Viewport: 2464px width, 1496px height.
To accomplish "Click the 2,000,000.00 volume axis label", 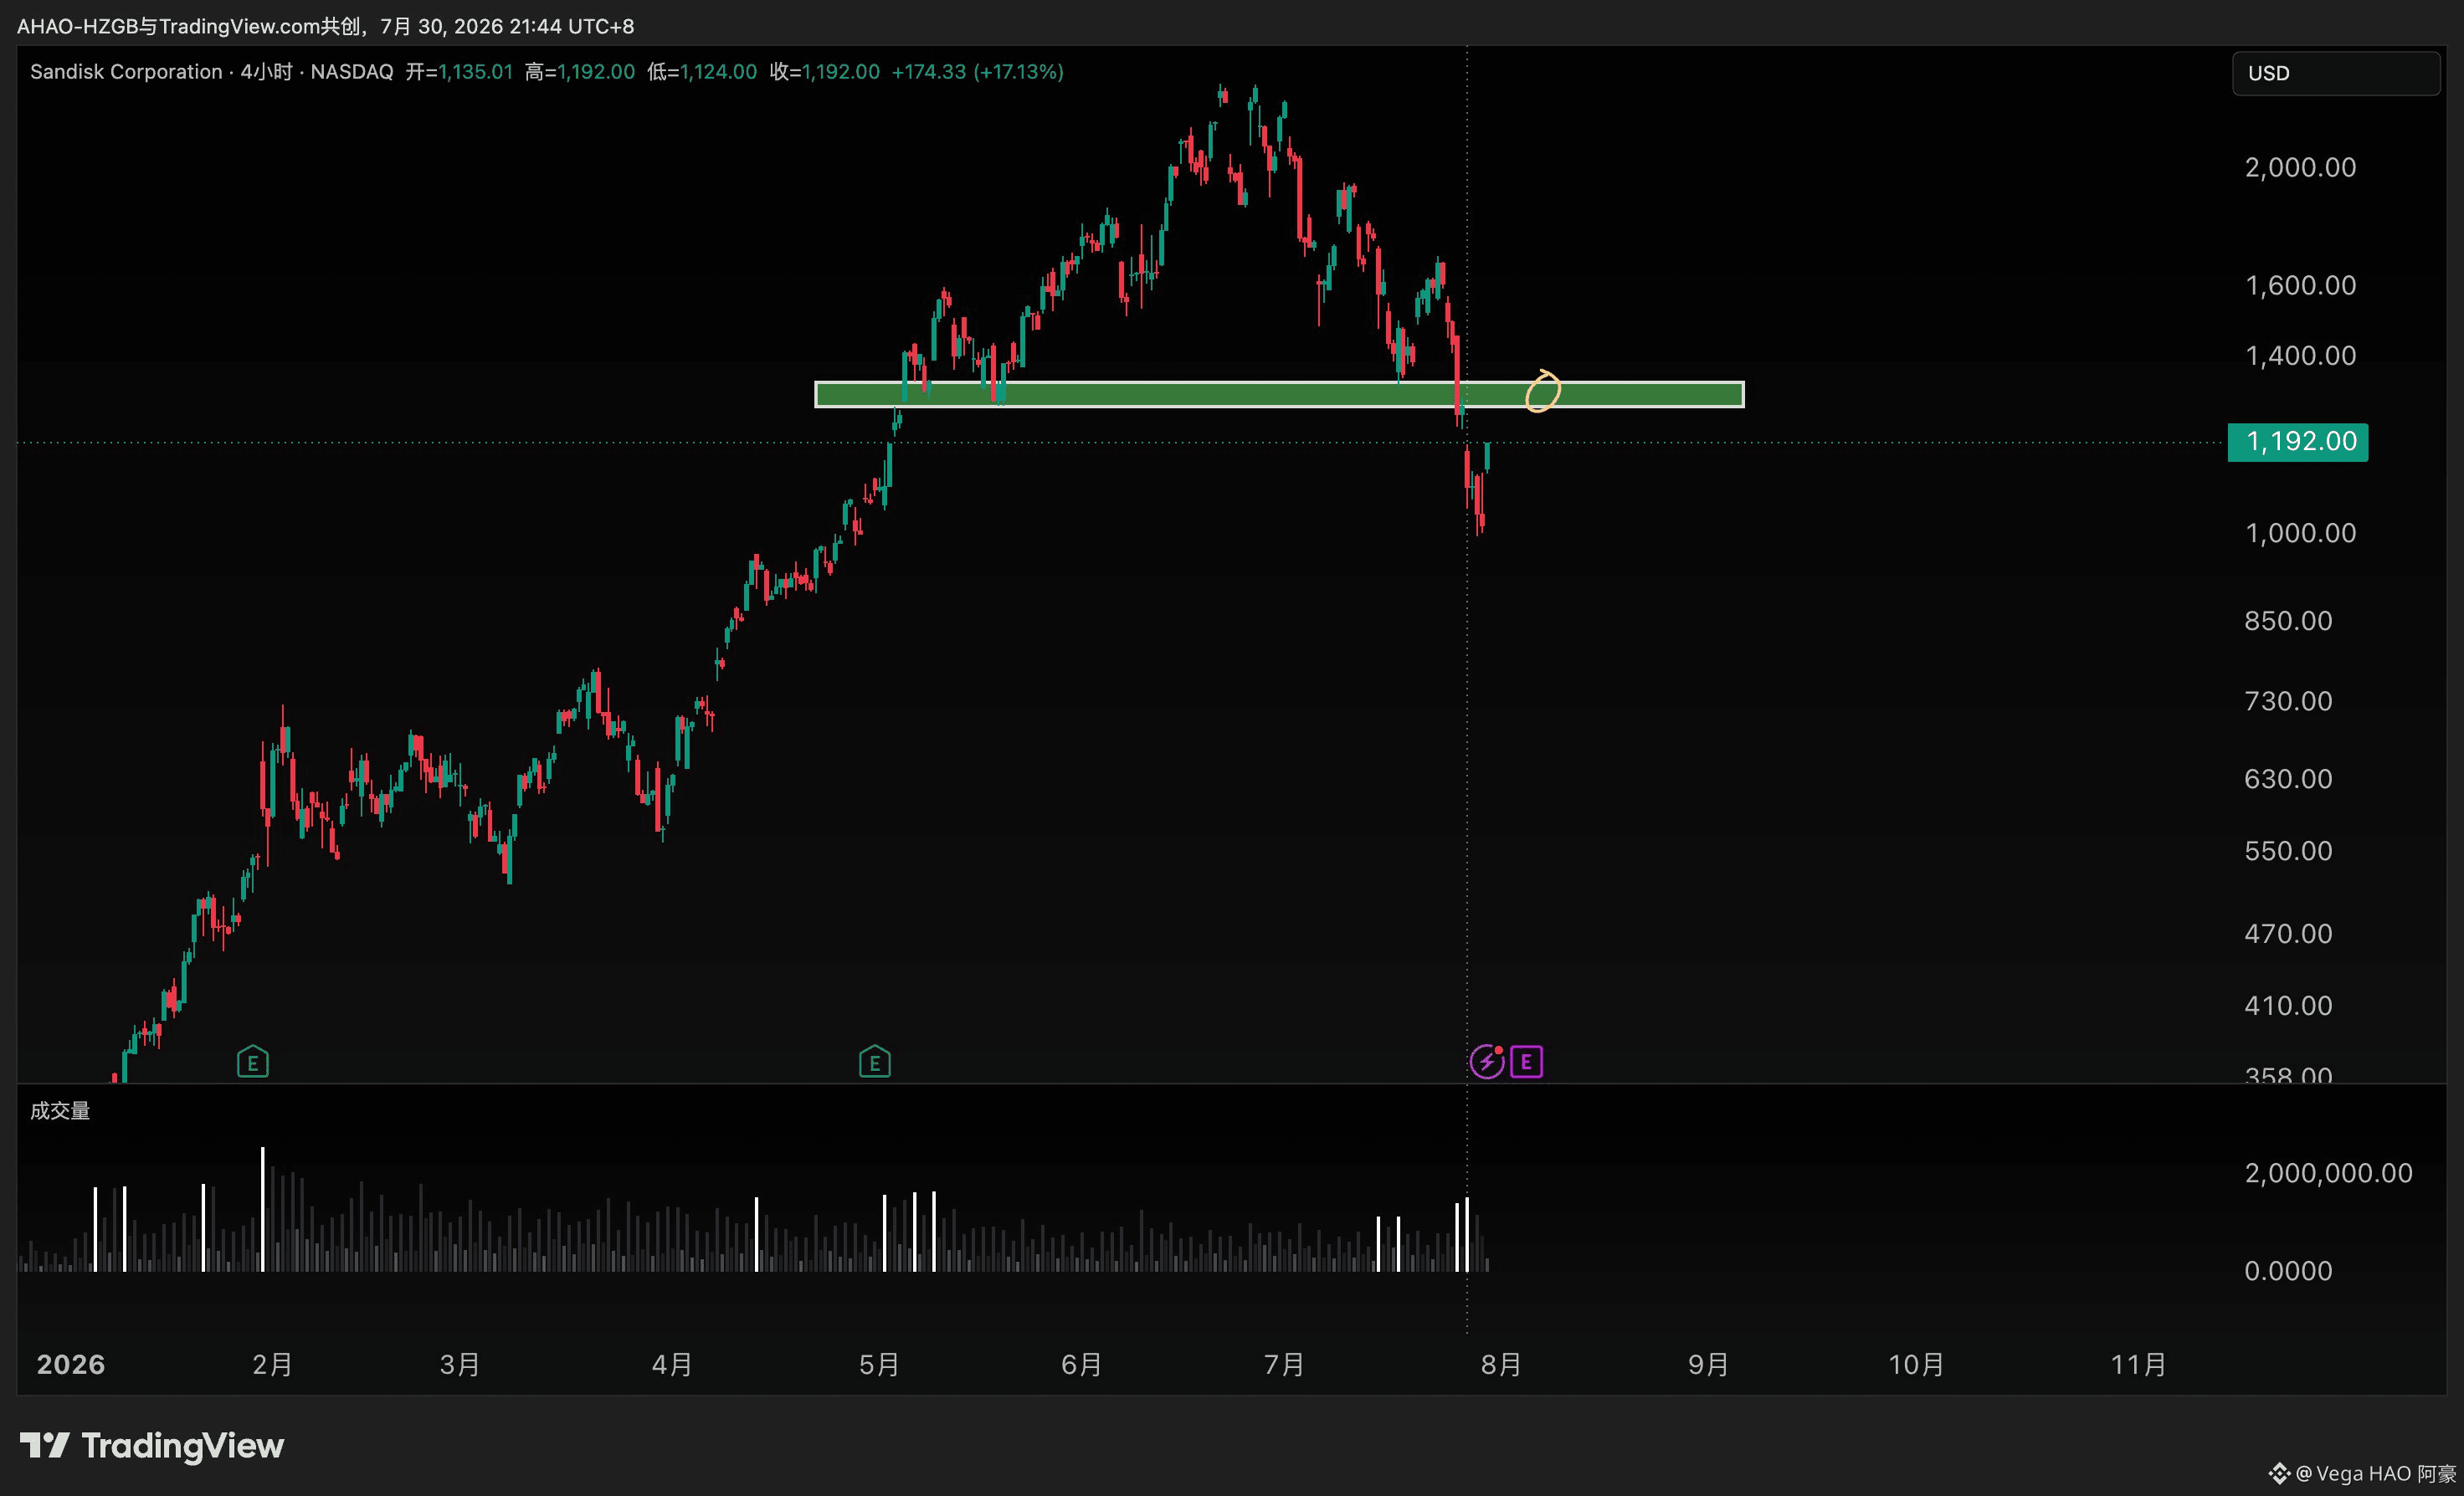I will (2328, 1173).
